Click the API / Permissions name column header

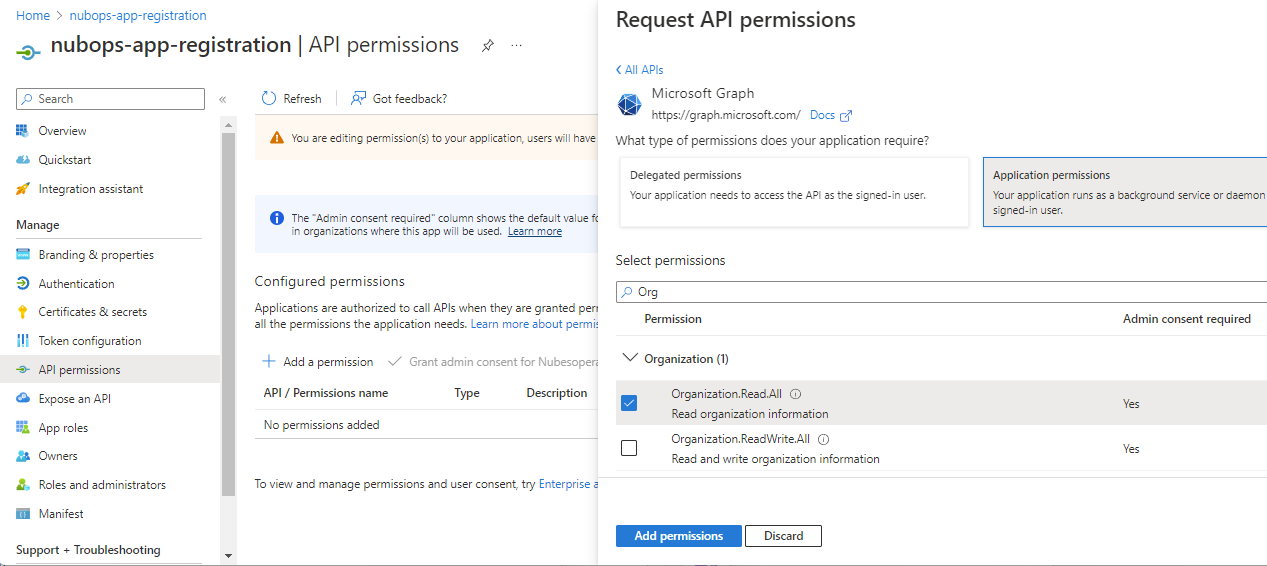point(326,393)
